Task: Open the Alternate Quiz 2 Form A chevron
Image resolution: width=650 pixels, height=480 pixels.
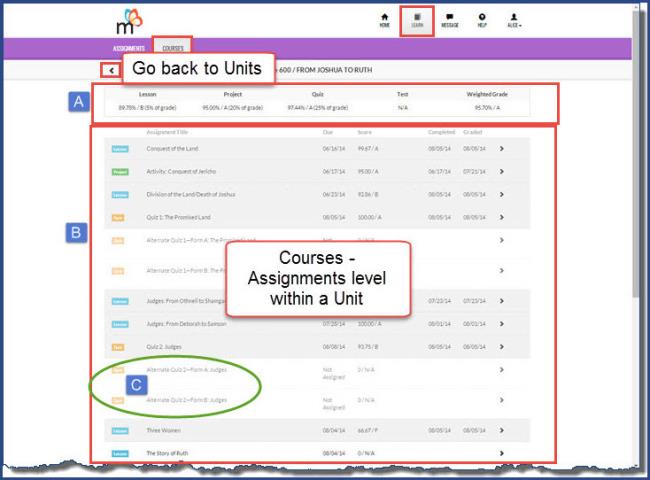Action: tap(502, 370)
